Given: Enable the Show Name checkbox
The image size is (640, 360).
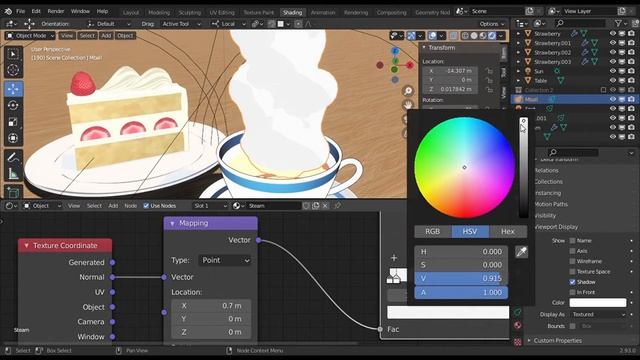Looking at the screenshot, I should pos(572,240).
